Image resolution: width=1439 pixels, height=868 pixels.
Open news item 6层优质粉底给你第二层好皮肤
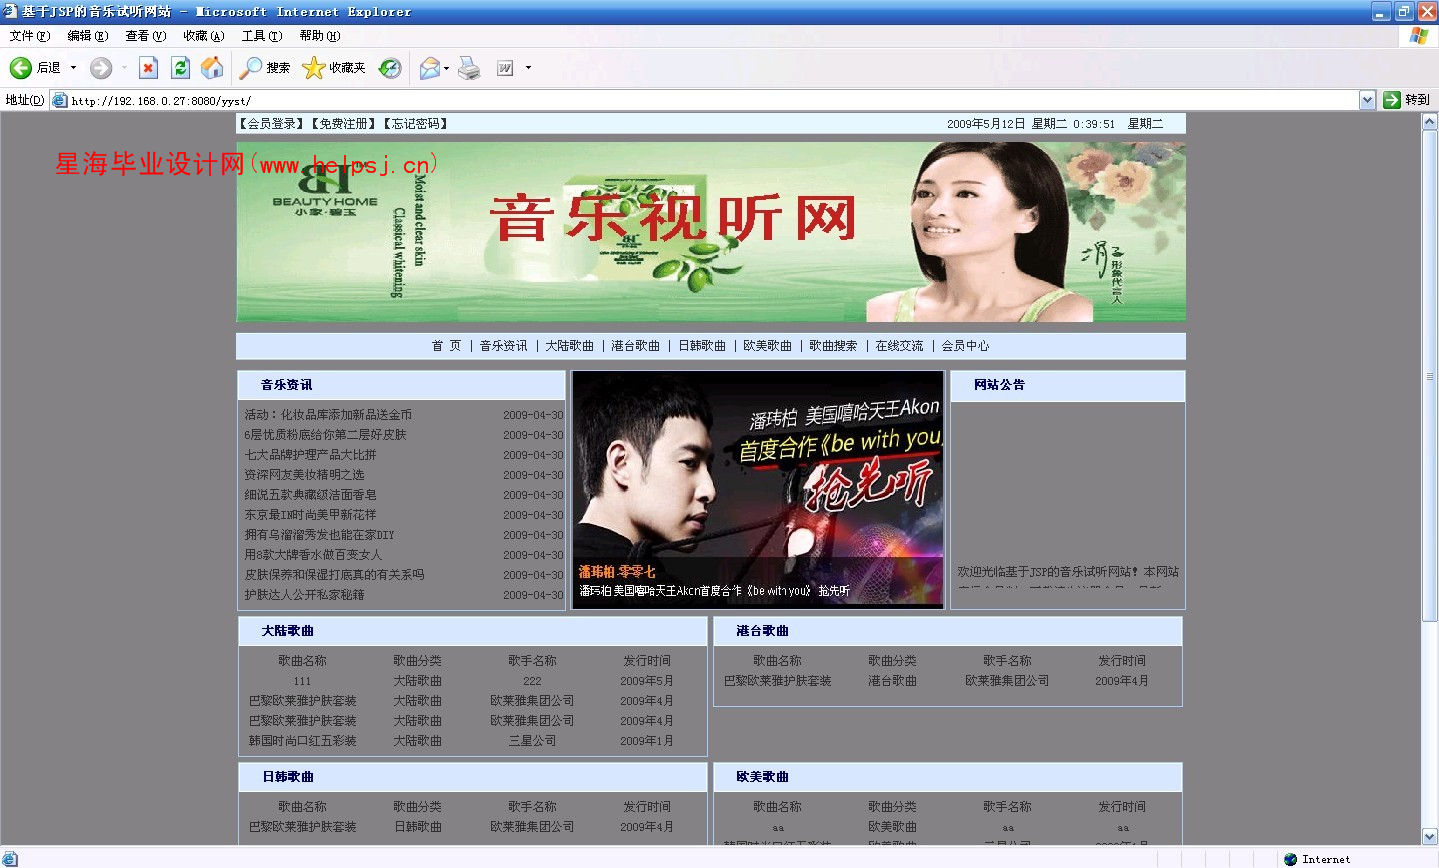pos(325,435)
